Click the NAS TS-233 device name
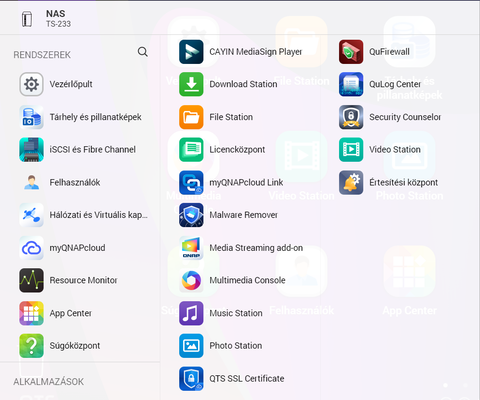Screen dimensions: 480x400 click(58, 19)
